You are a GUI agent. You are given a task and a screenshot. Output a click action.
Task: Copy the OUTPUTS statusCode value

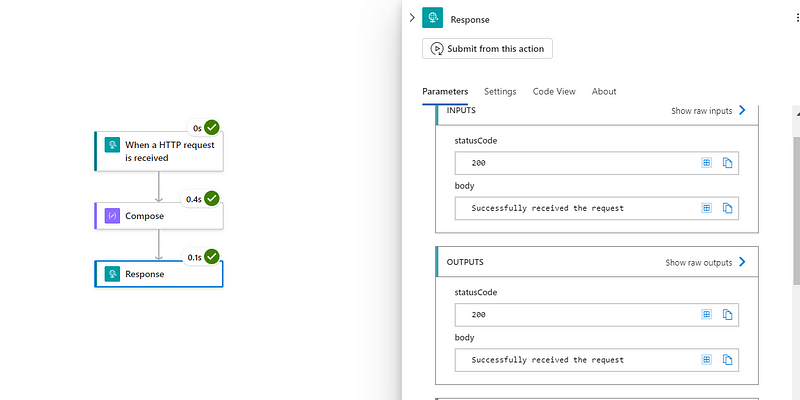point(728,314)
